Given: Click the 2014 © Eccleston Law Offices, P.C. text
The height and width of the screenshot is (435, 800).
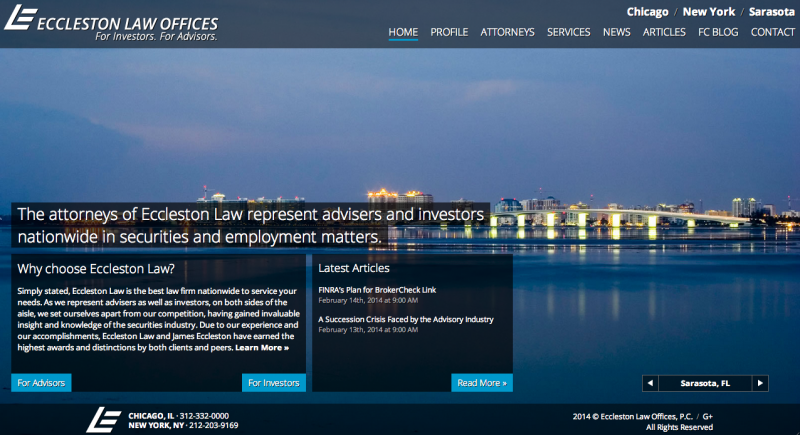Looking at the screenshot, I should (633, 416).
